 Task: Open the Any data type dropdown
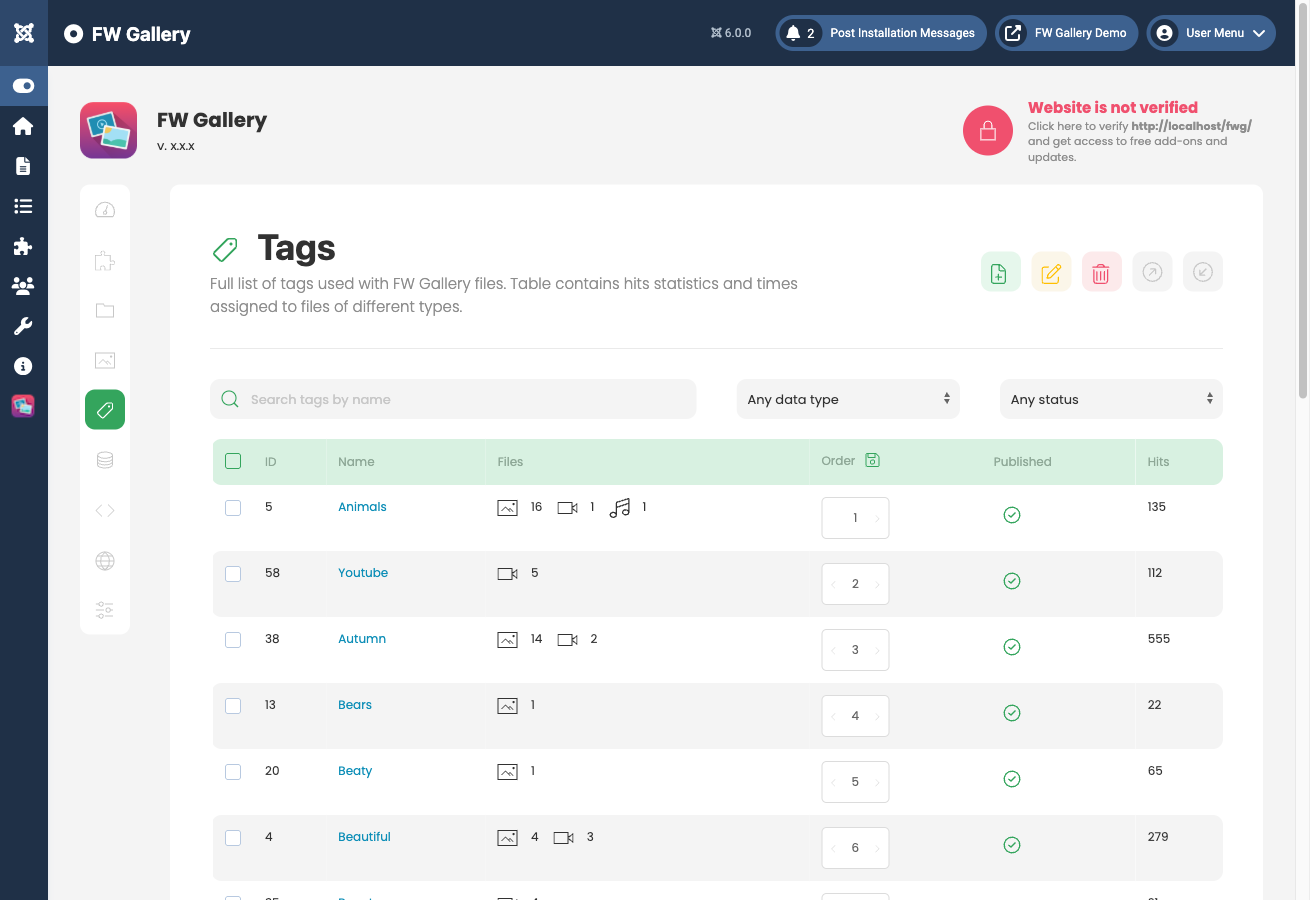[847, 398]
